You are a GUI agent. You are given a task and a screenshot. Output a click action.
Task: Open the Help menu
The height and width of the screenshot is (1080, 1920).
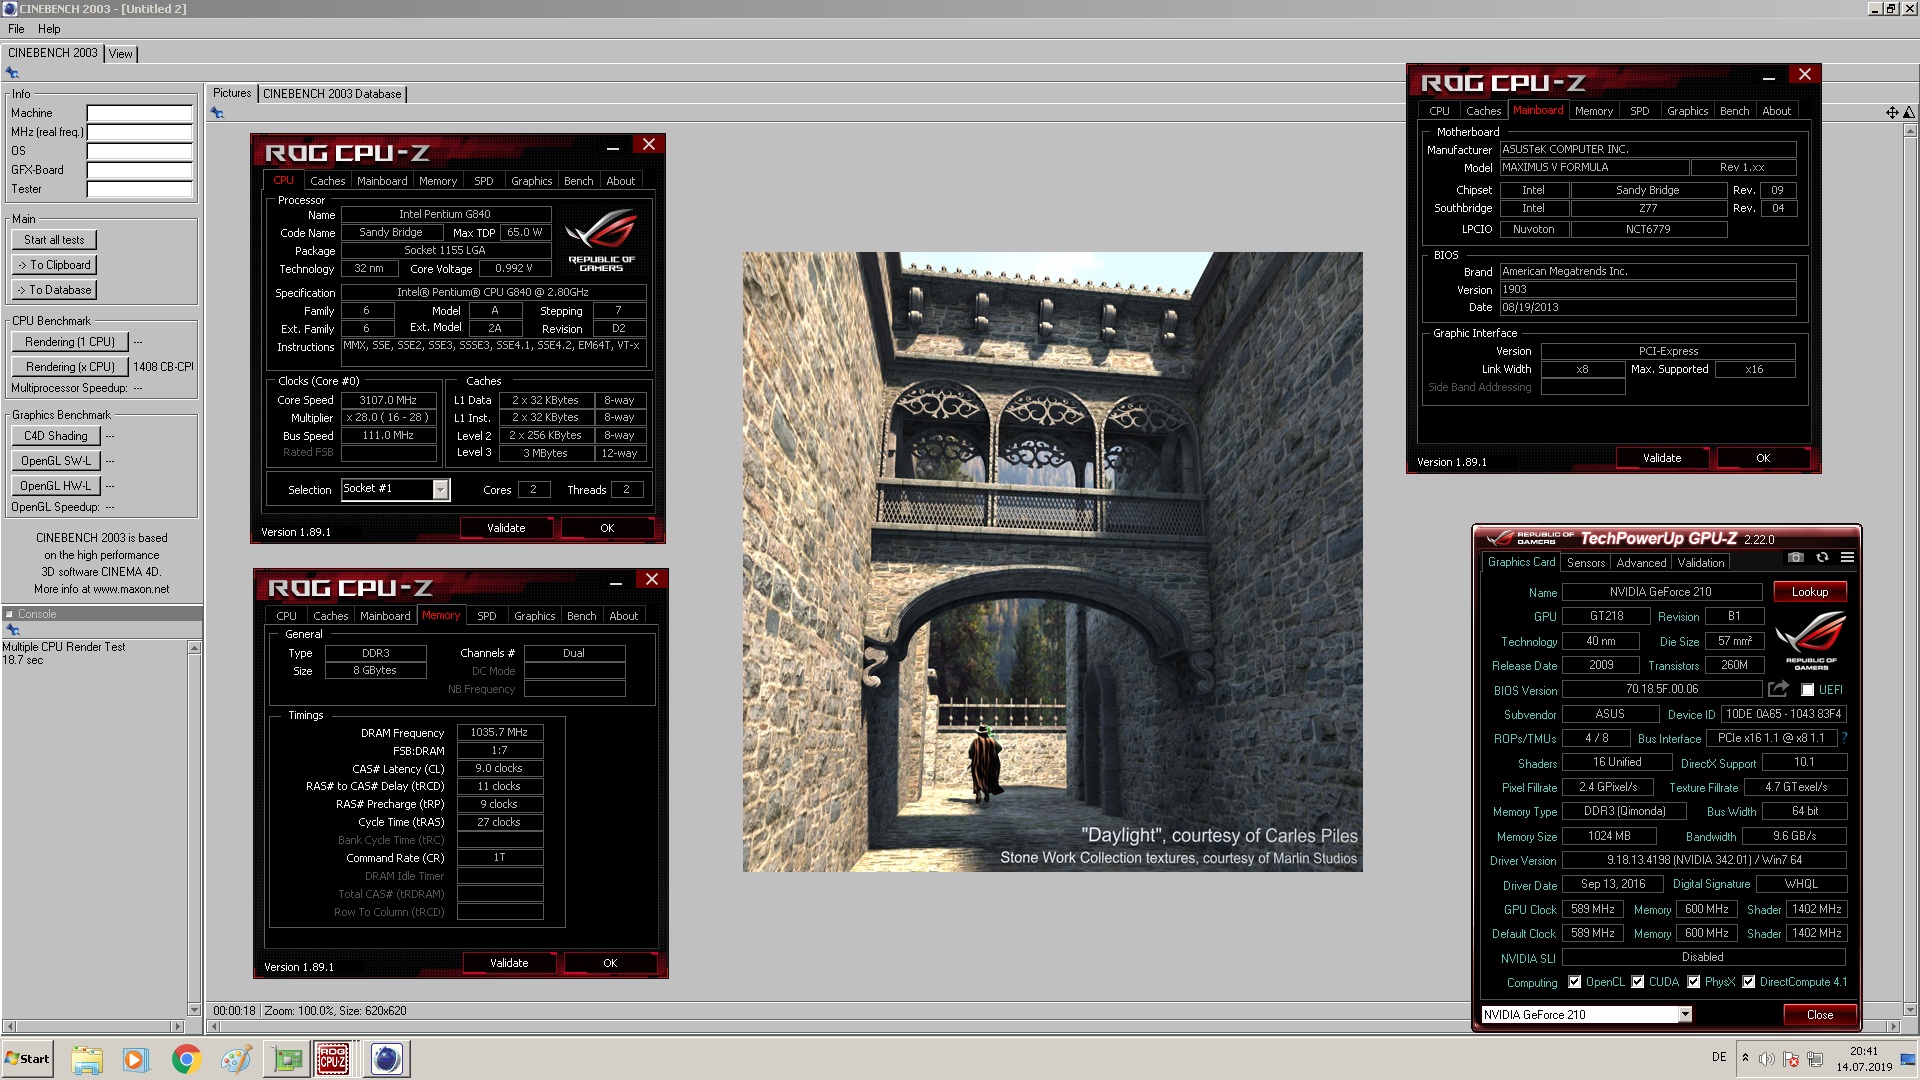pos(49,29)
